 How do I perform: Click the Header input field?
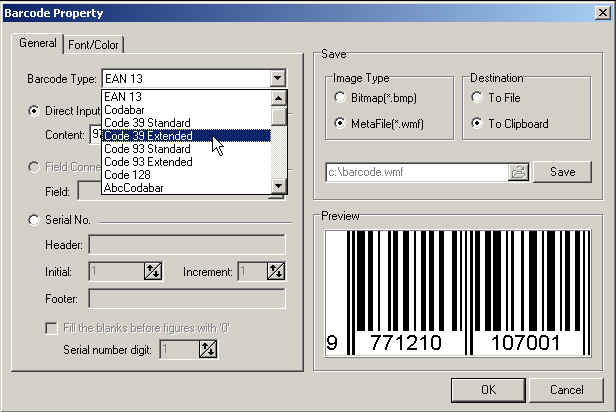(187, 245)
